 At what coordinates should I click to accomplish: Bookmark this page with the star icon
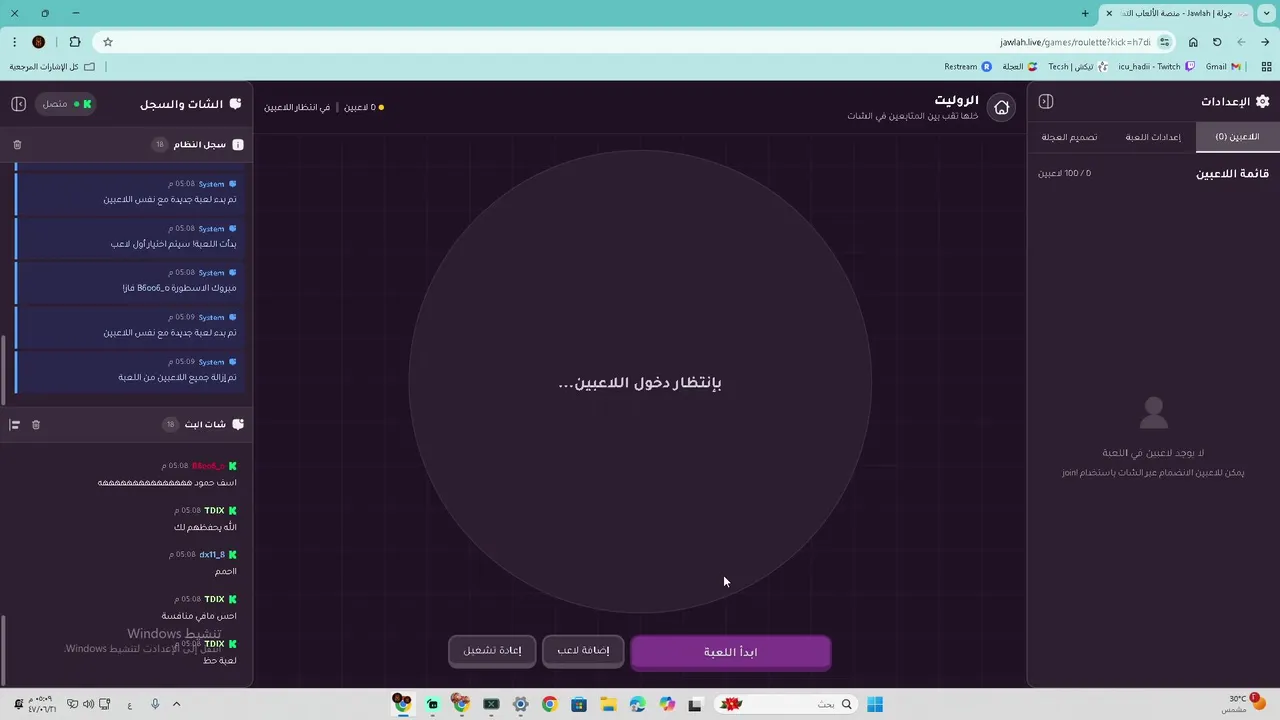[x=108, y=42]
